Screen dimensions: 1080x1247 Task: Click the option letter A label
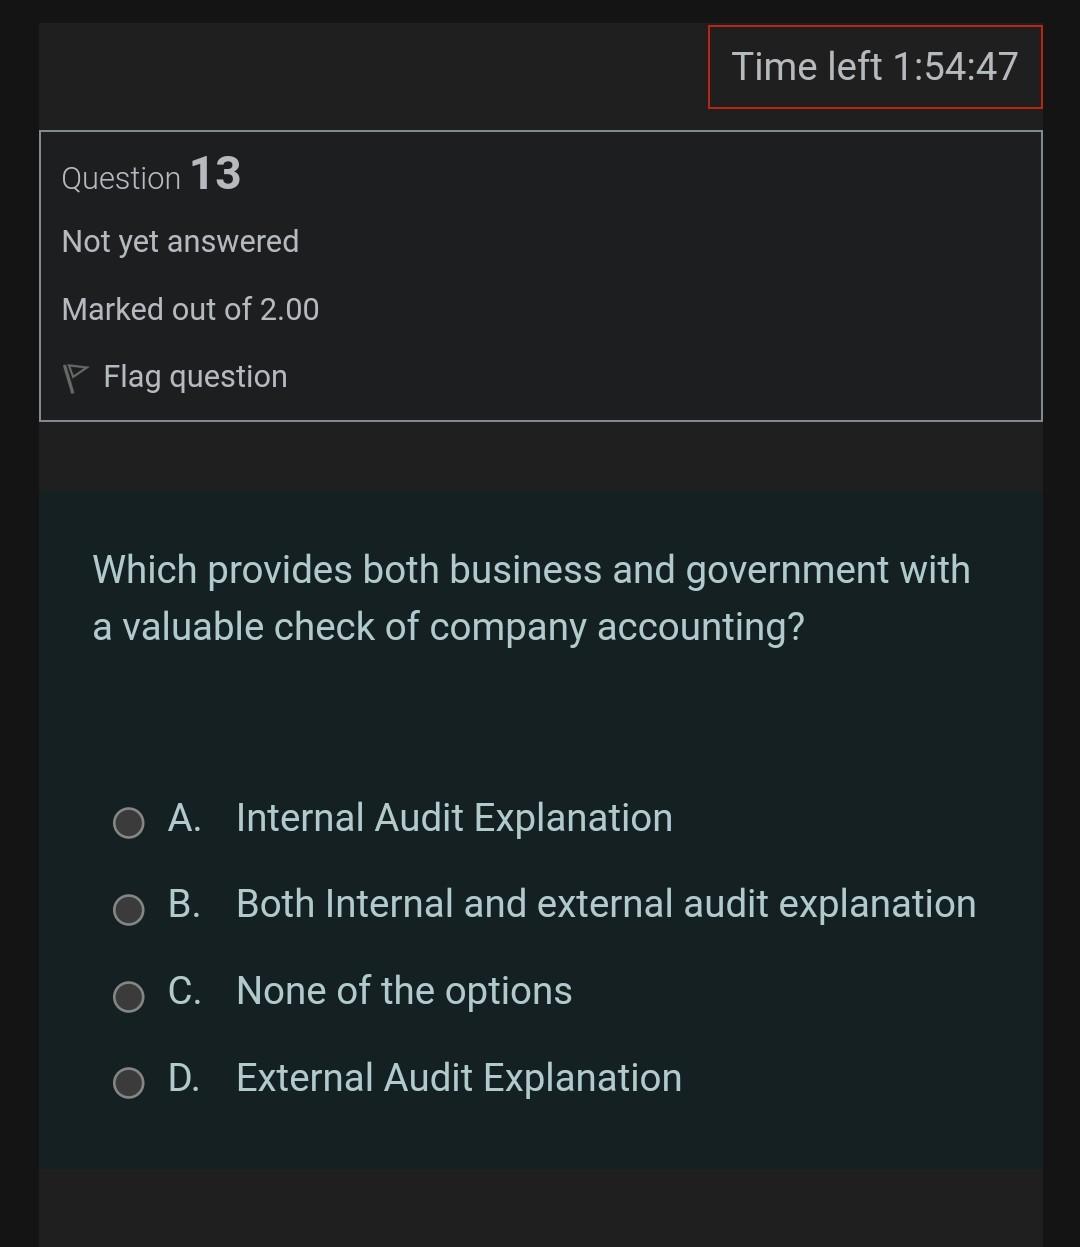(x=186, y=818)
